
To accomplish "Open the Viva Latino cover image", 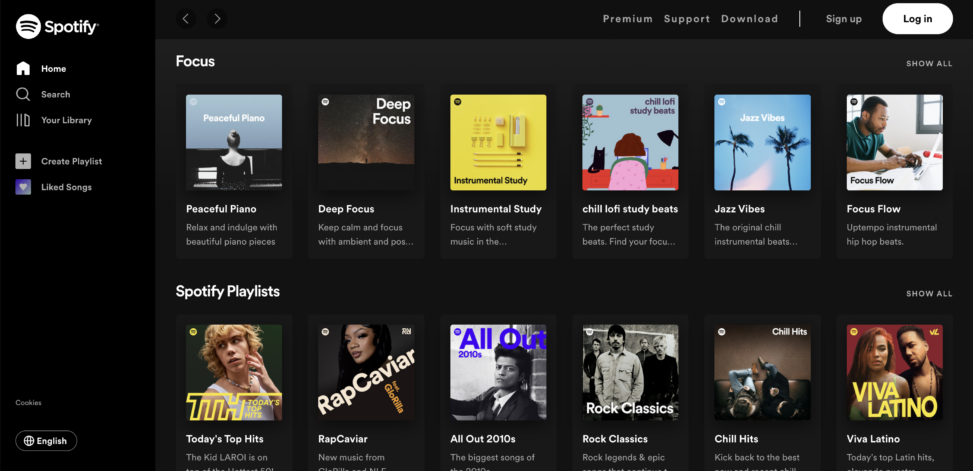I will 895,372.
